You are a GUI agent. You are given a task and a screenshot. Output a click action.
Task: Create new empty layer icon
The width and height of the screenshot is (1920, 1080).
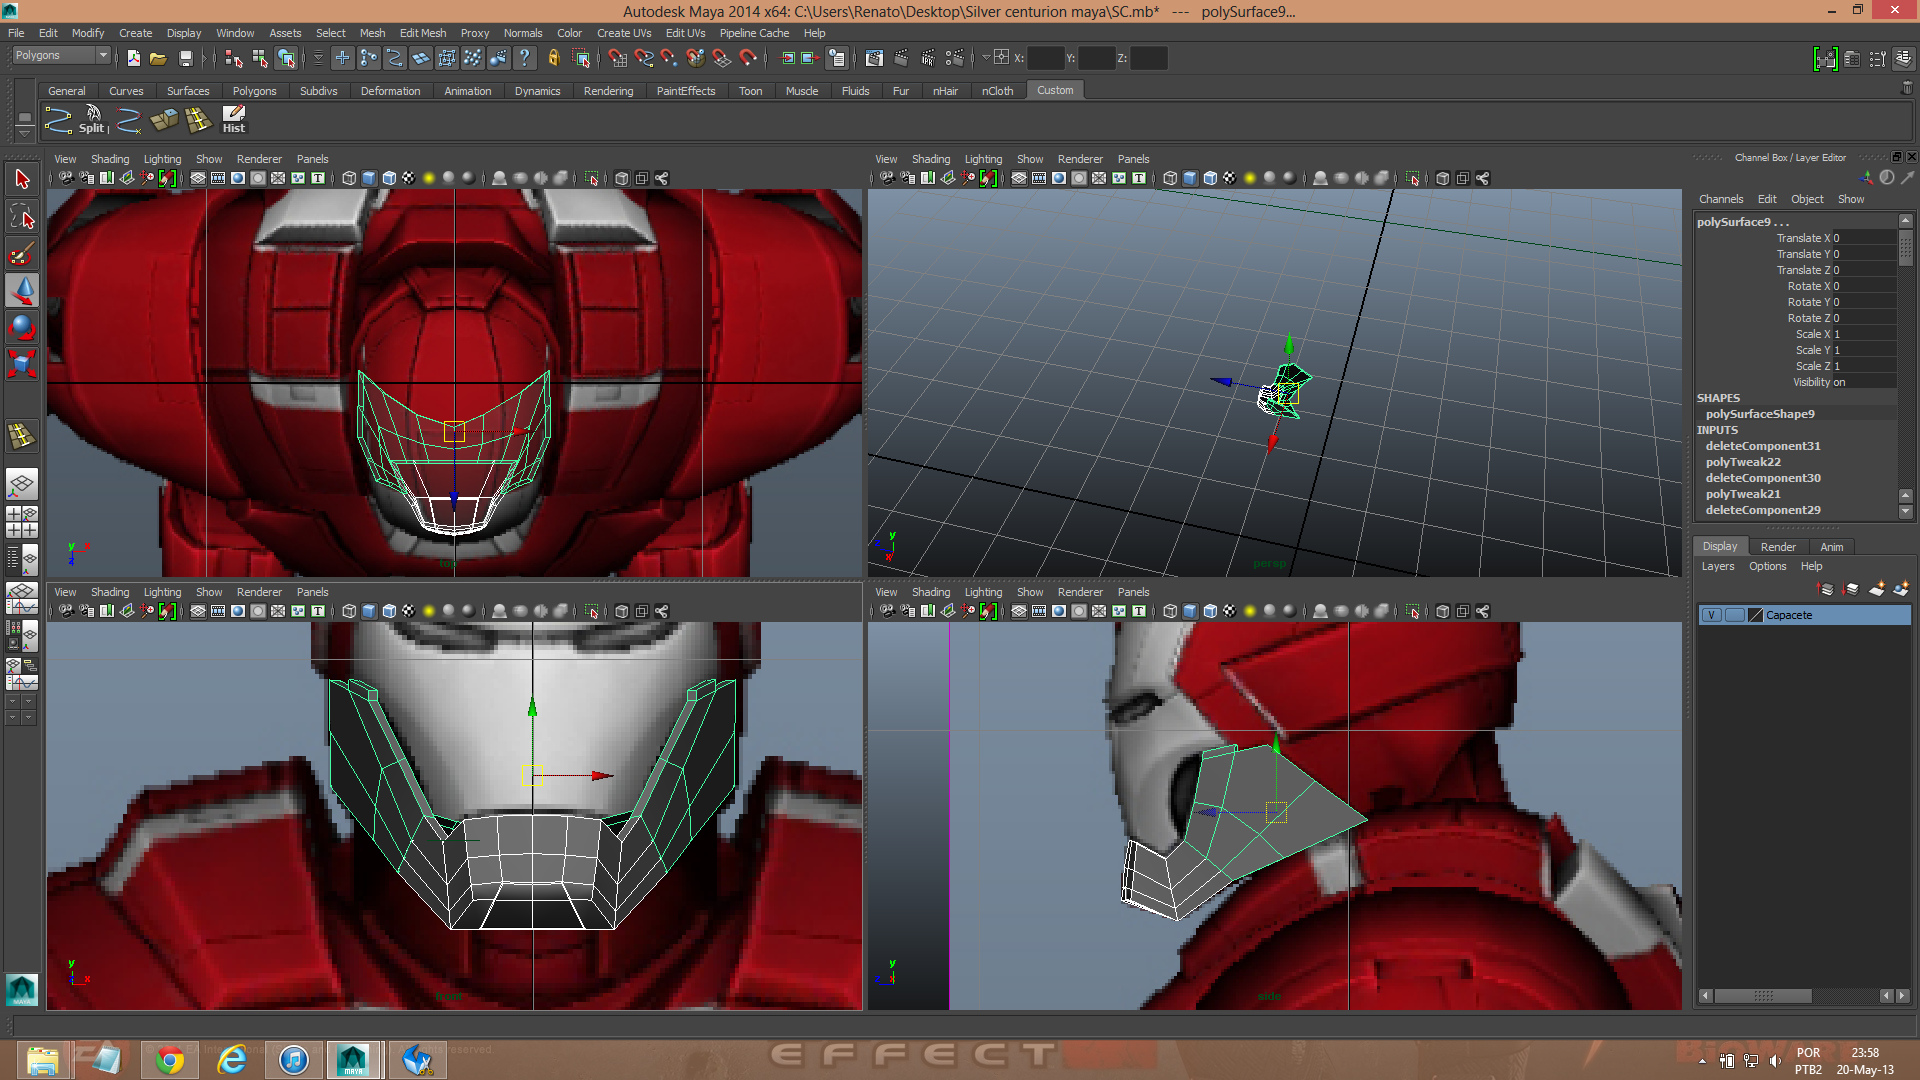1877,589
